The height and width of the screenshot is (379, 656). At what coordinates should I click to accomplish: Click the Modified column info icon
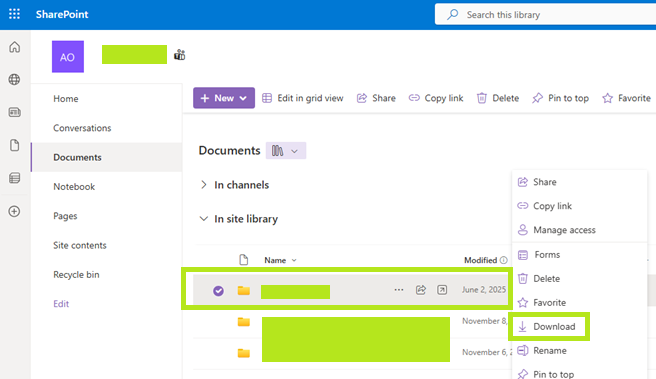click(x=504, y=260)
